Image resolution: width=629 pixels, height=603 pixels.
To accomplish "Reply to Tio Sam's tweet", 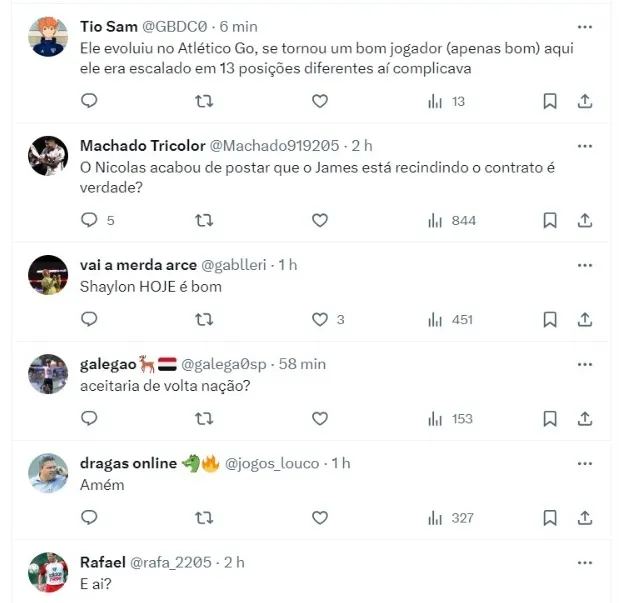I will [89, 101].
